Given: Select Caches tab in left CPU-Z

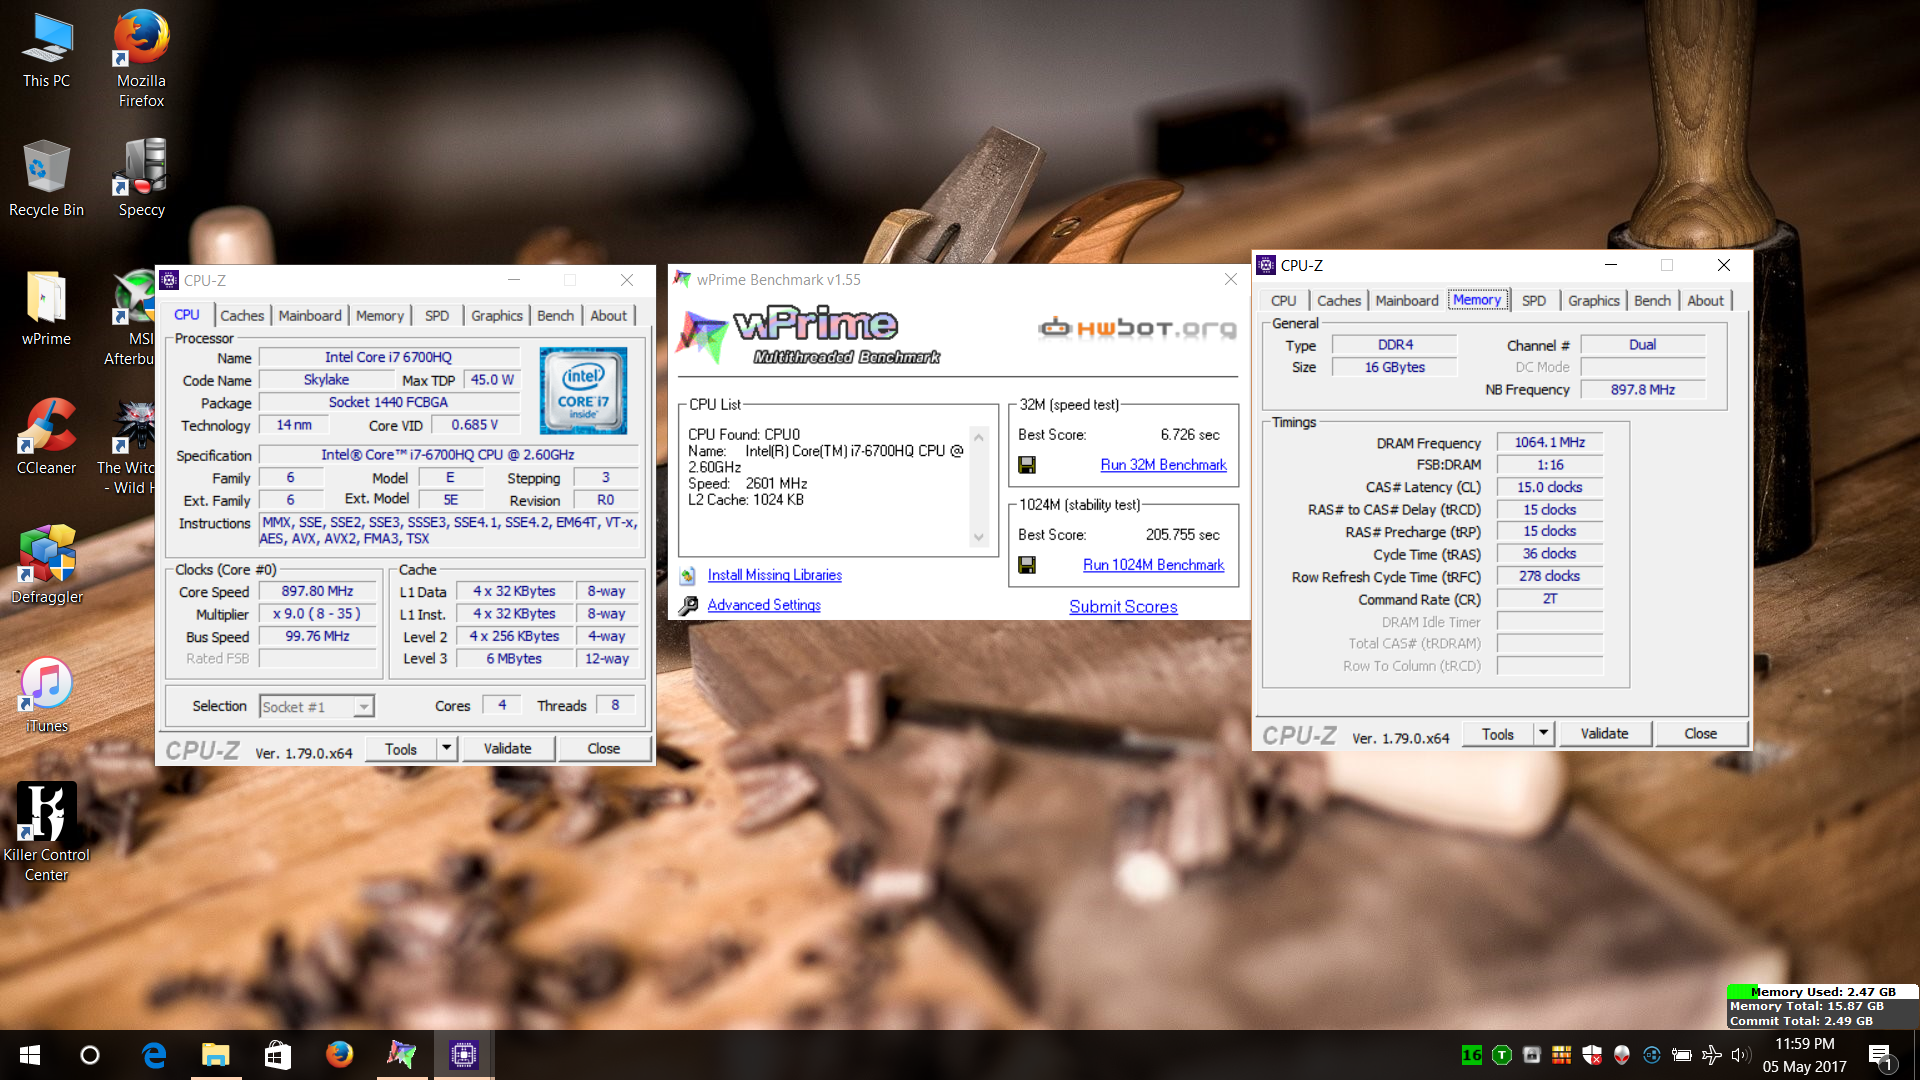Looking at the screenshot, I should [x=242, y=315].
